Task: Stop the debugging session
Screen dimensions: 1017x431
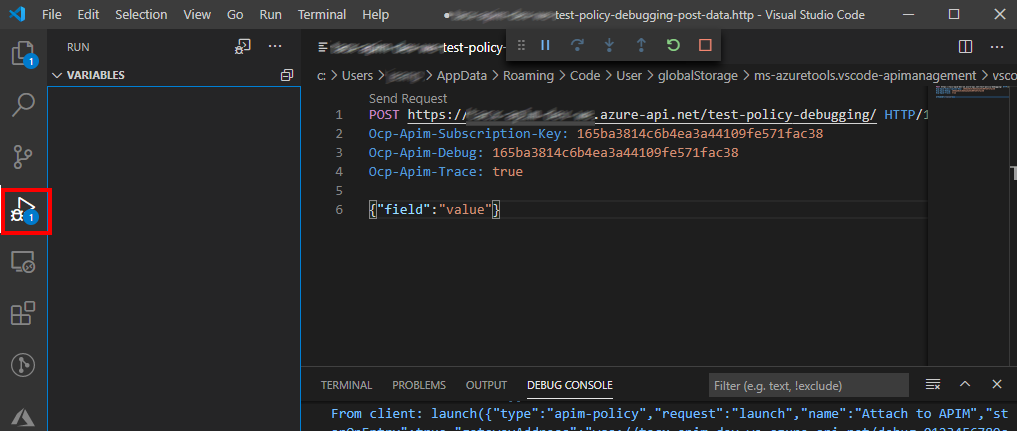Action: coord(705,45)
